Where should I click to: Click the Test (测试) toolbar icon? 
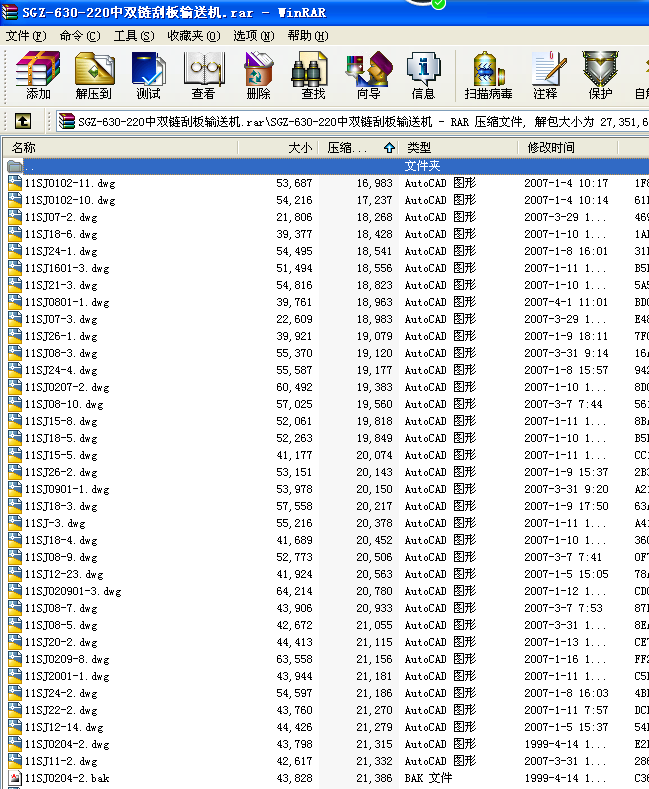(148, 68)
